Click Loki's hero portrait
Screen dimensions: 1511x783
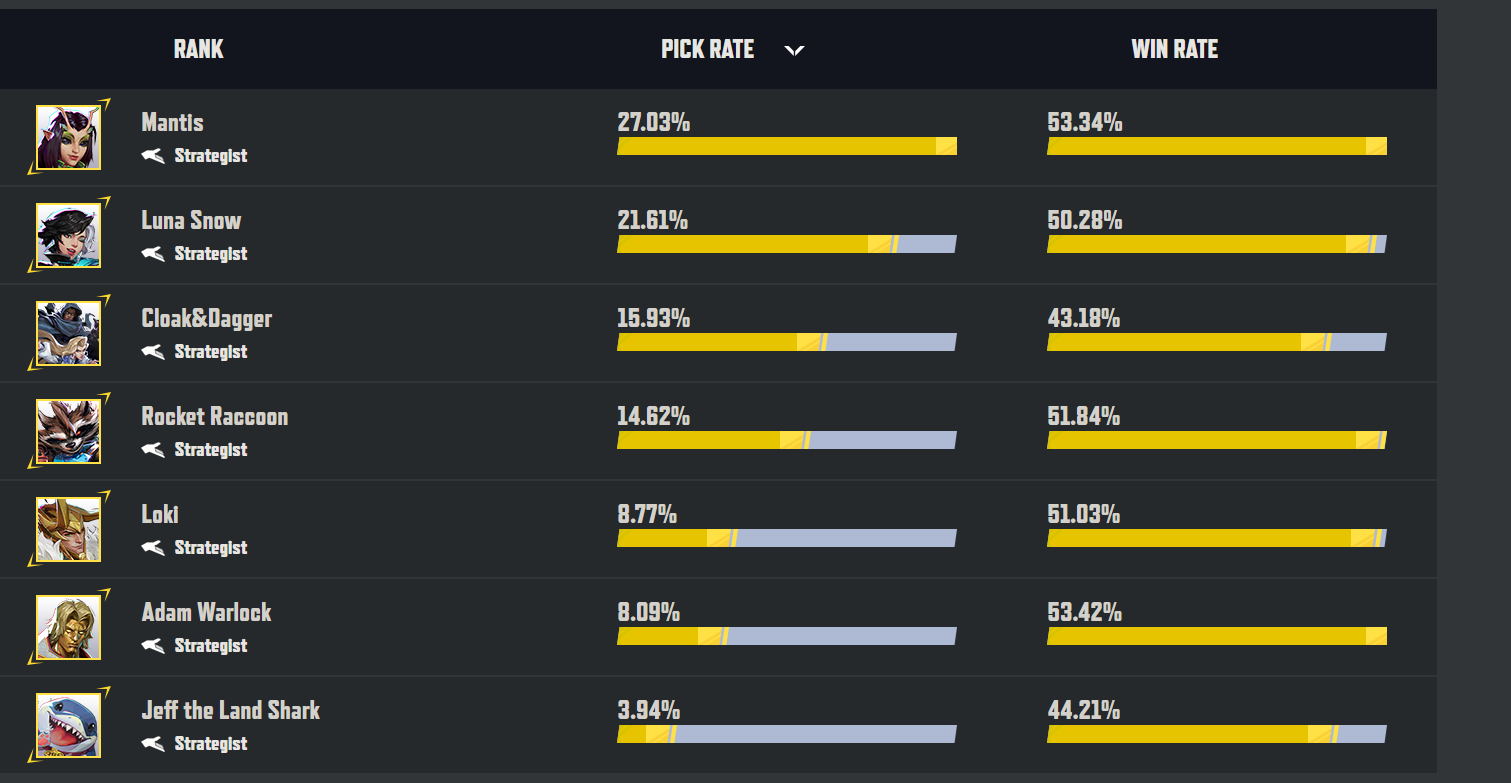(x=68, y=529)
